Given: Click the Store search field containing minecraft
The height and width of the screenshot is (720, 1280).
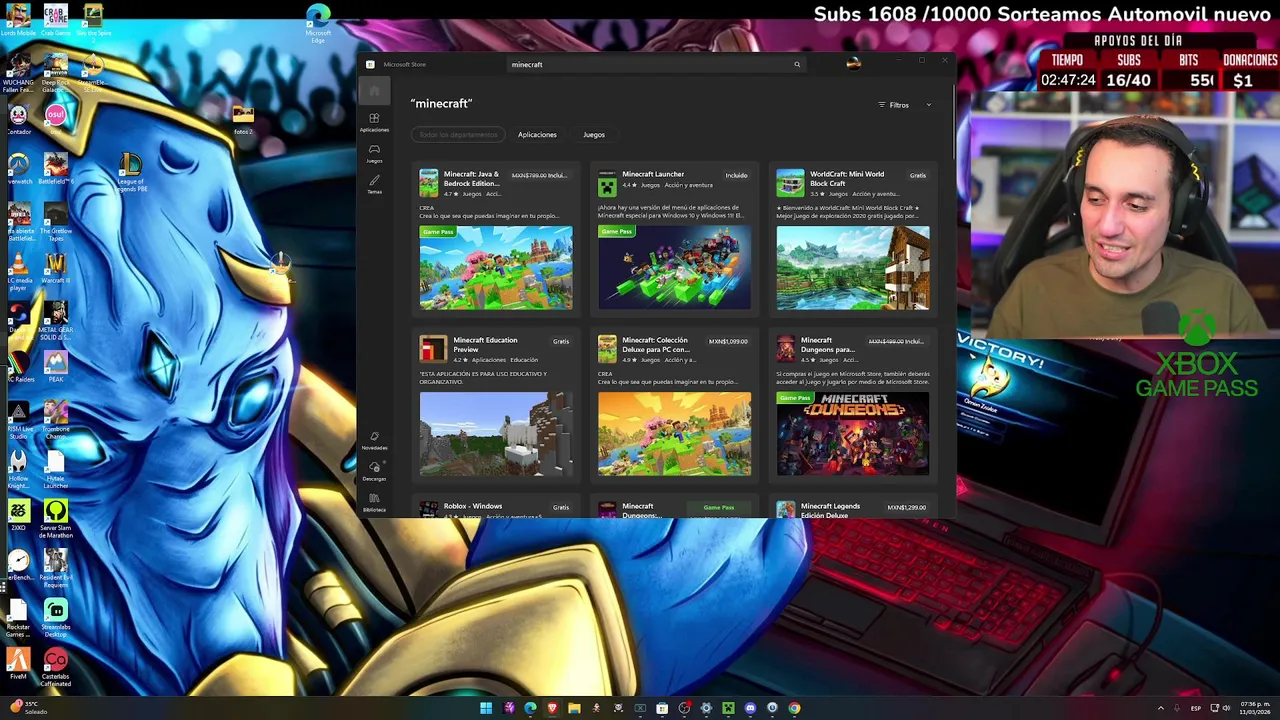Looking at the screenshot, I should [x=655, y=64].
